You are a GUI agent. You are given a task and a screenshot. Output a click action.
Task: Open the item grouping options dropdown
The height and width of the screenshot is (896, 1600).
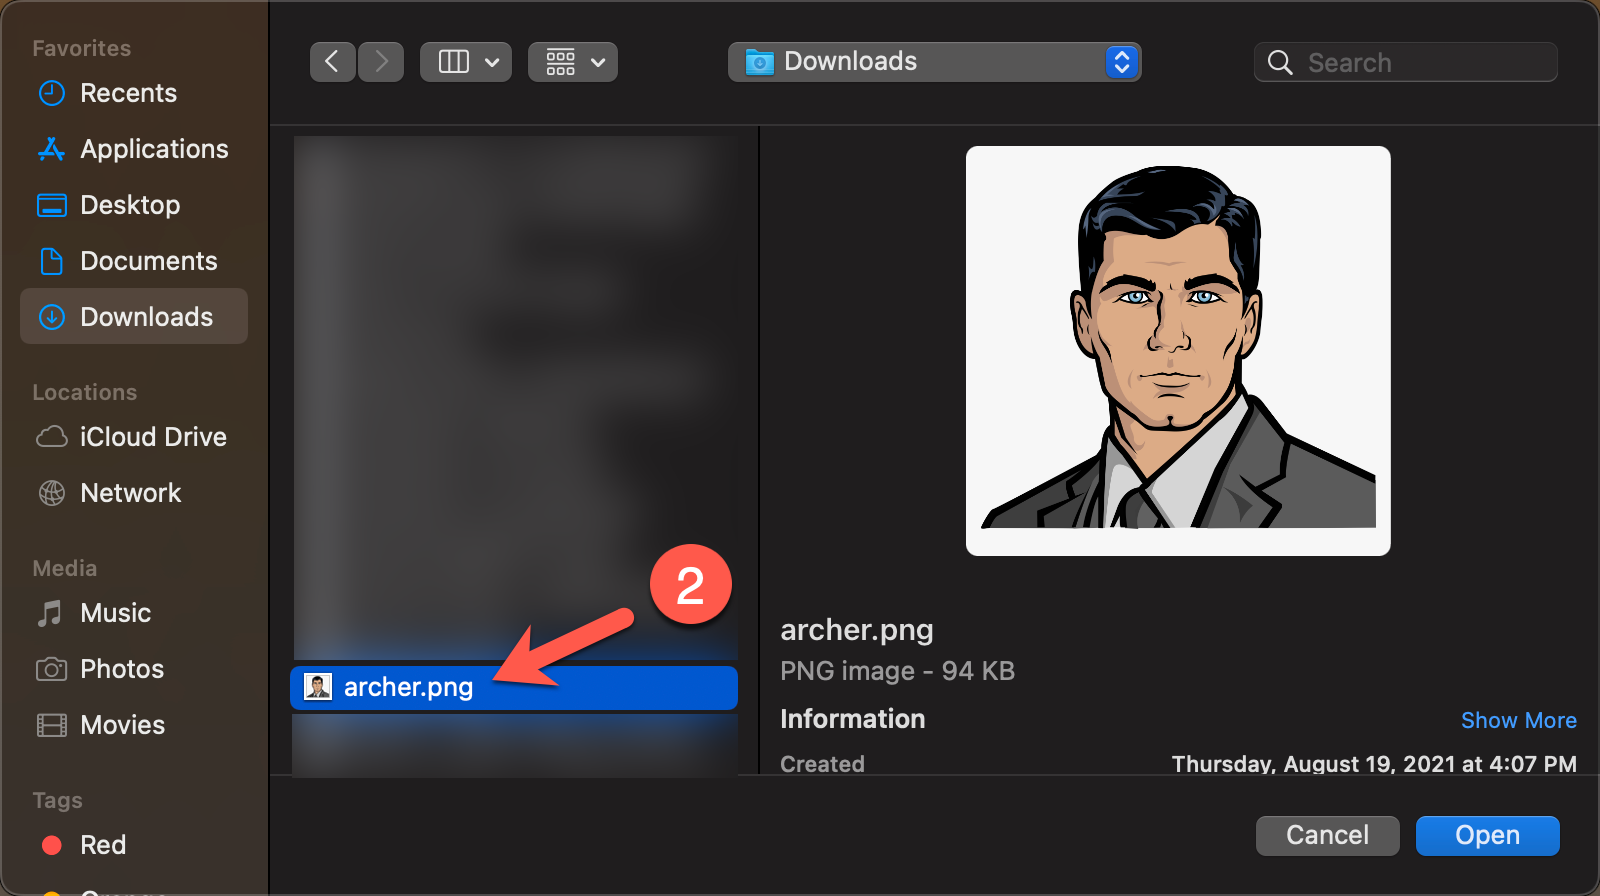click(x=573, y=62)
